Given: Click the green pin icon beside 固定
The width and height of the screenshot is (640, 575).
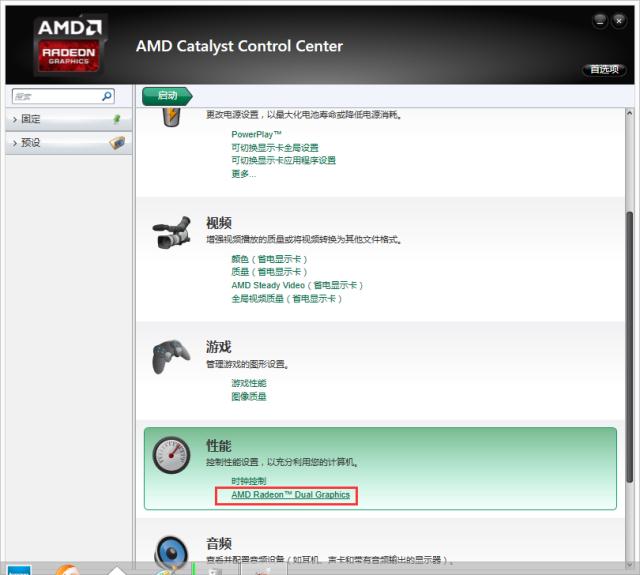Looking at the screenshot, I should click(x=117, y=119).
